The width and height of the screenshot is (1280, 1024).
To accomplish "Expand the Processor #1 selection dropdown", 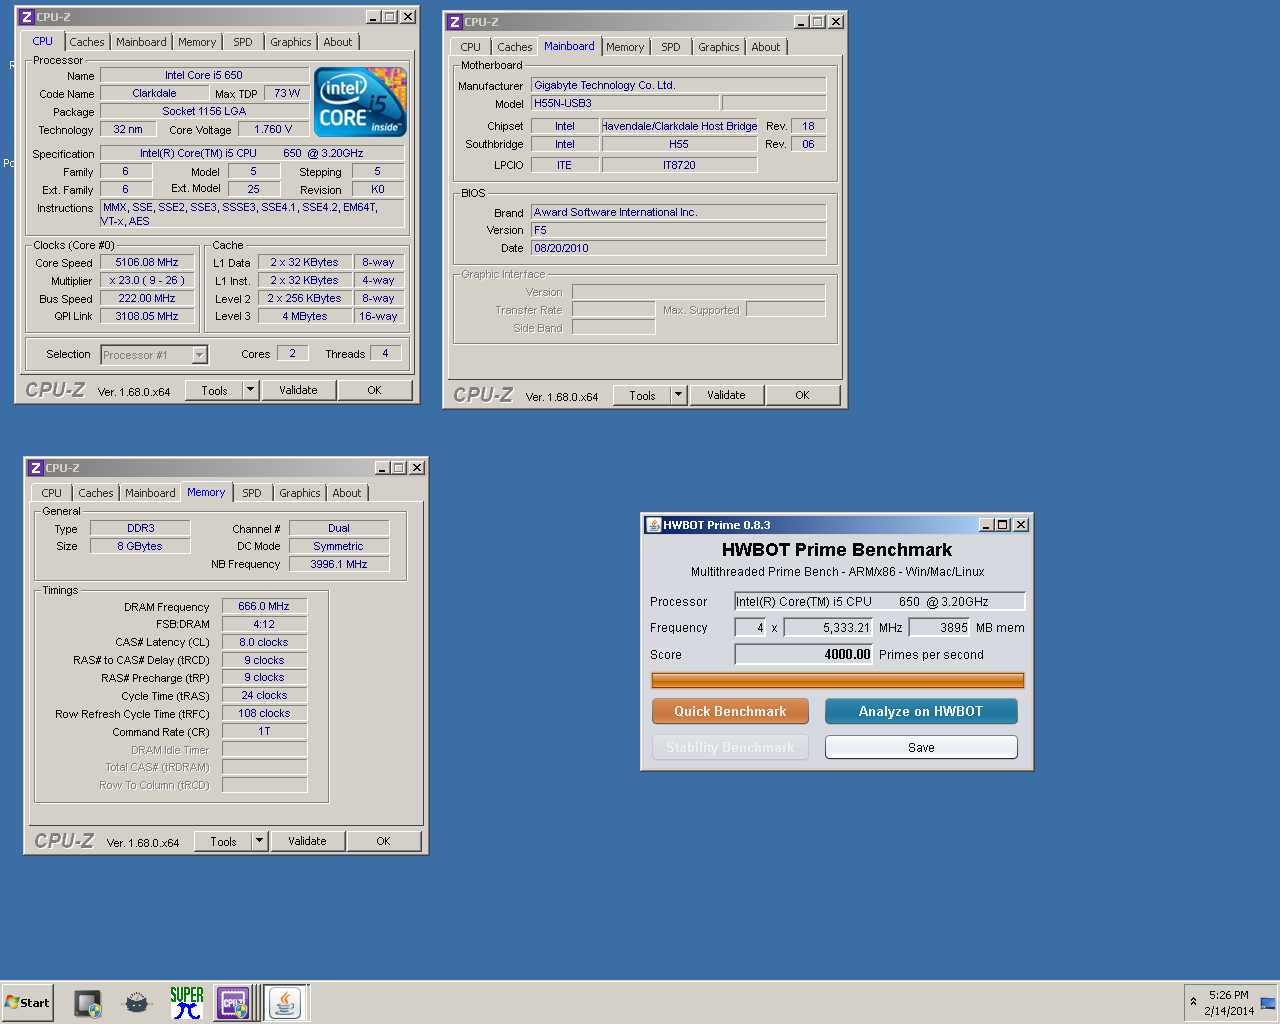I will click(x=199, y=355).
